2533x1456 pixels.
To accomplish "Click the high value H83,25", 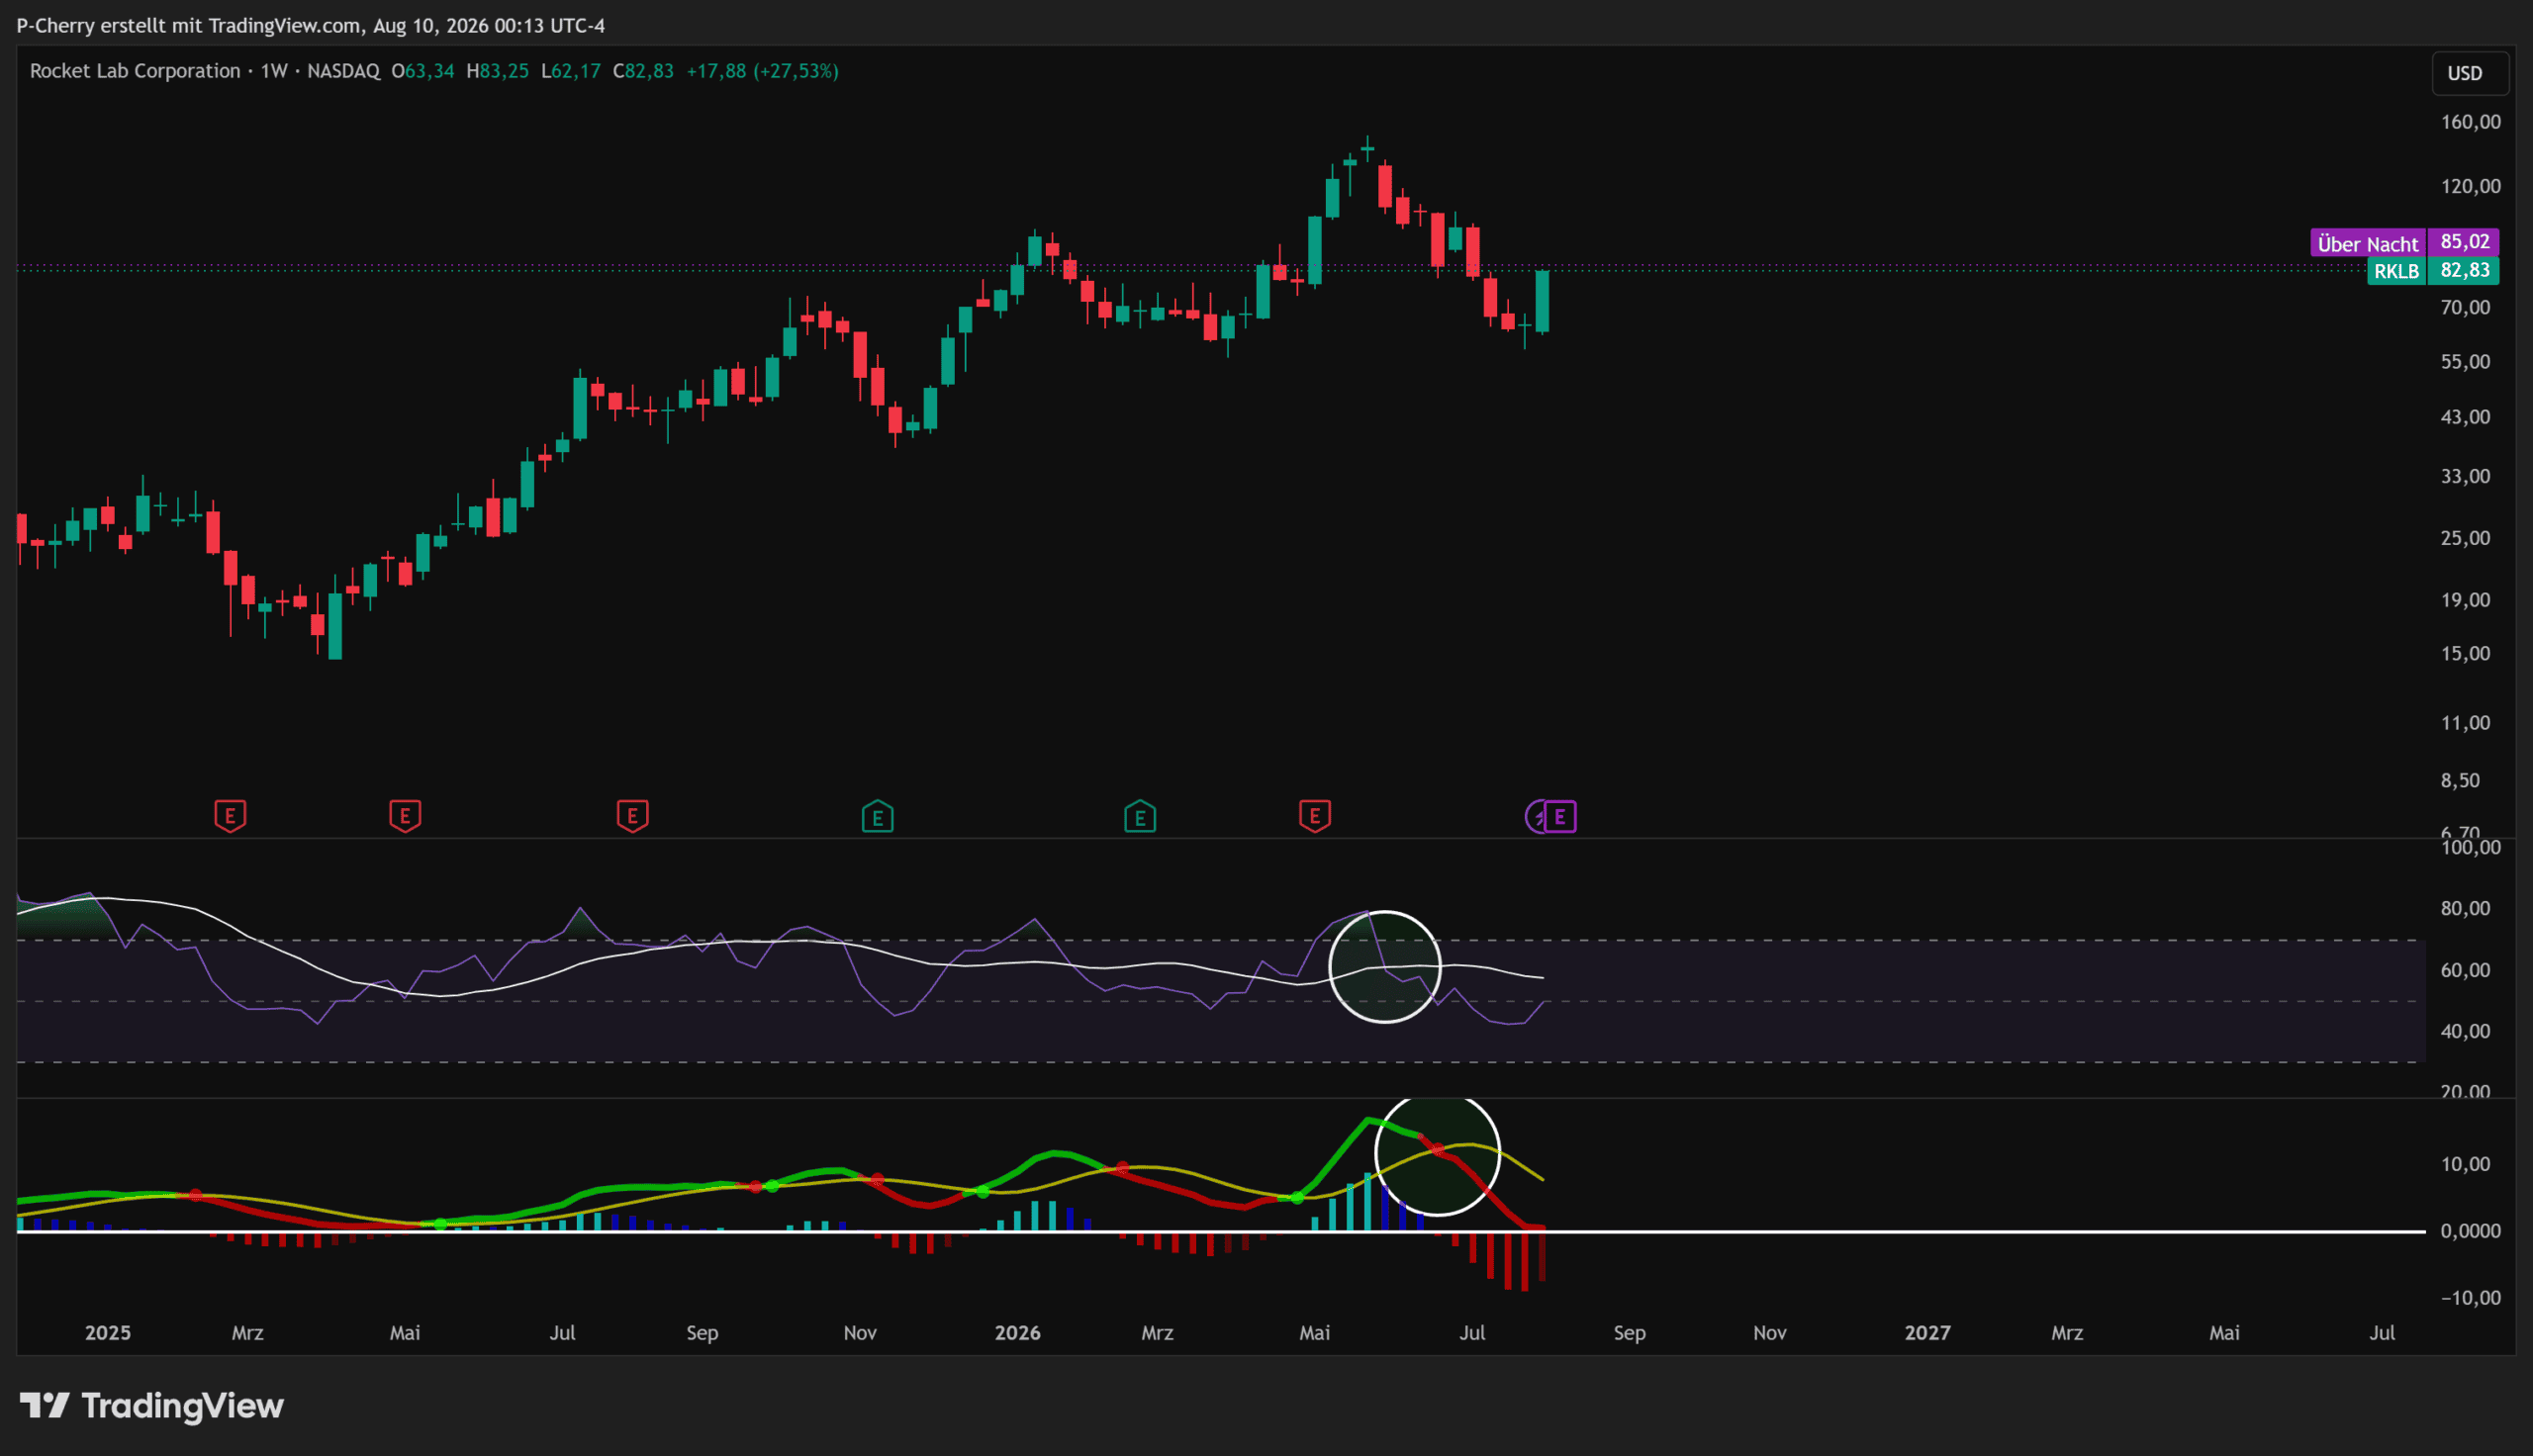I will [x=498, y=71].
